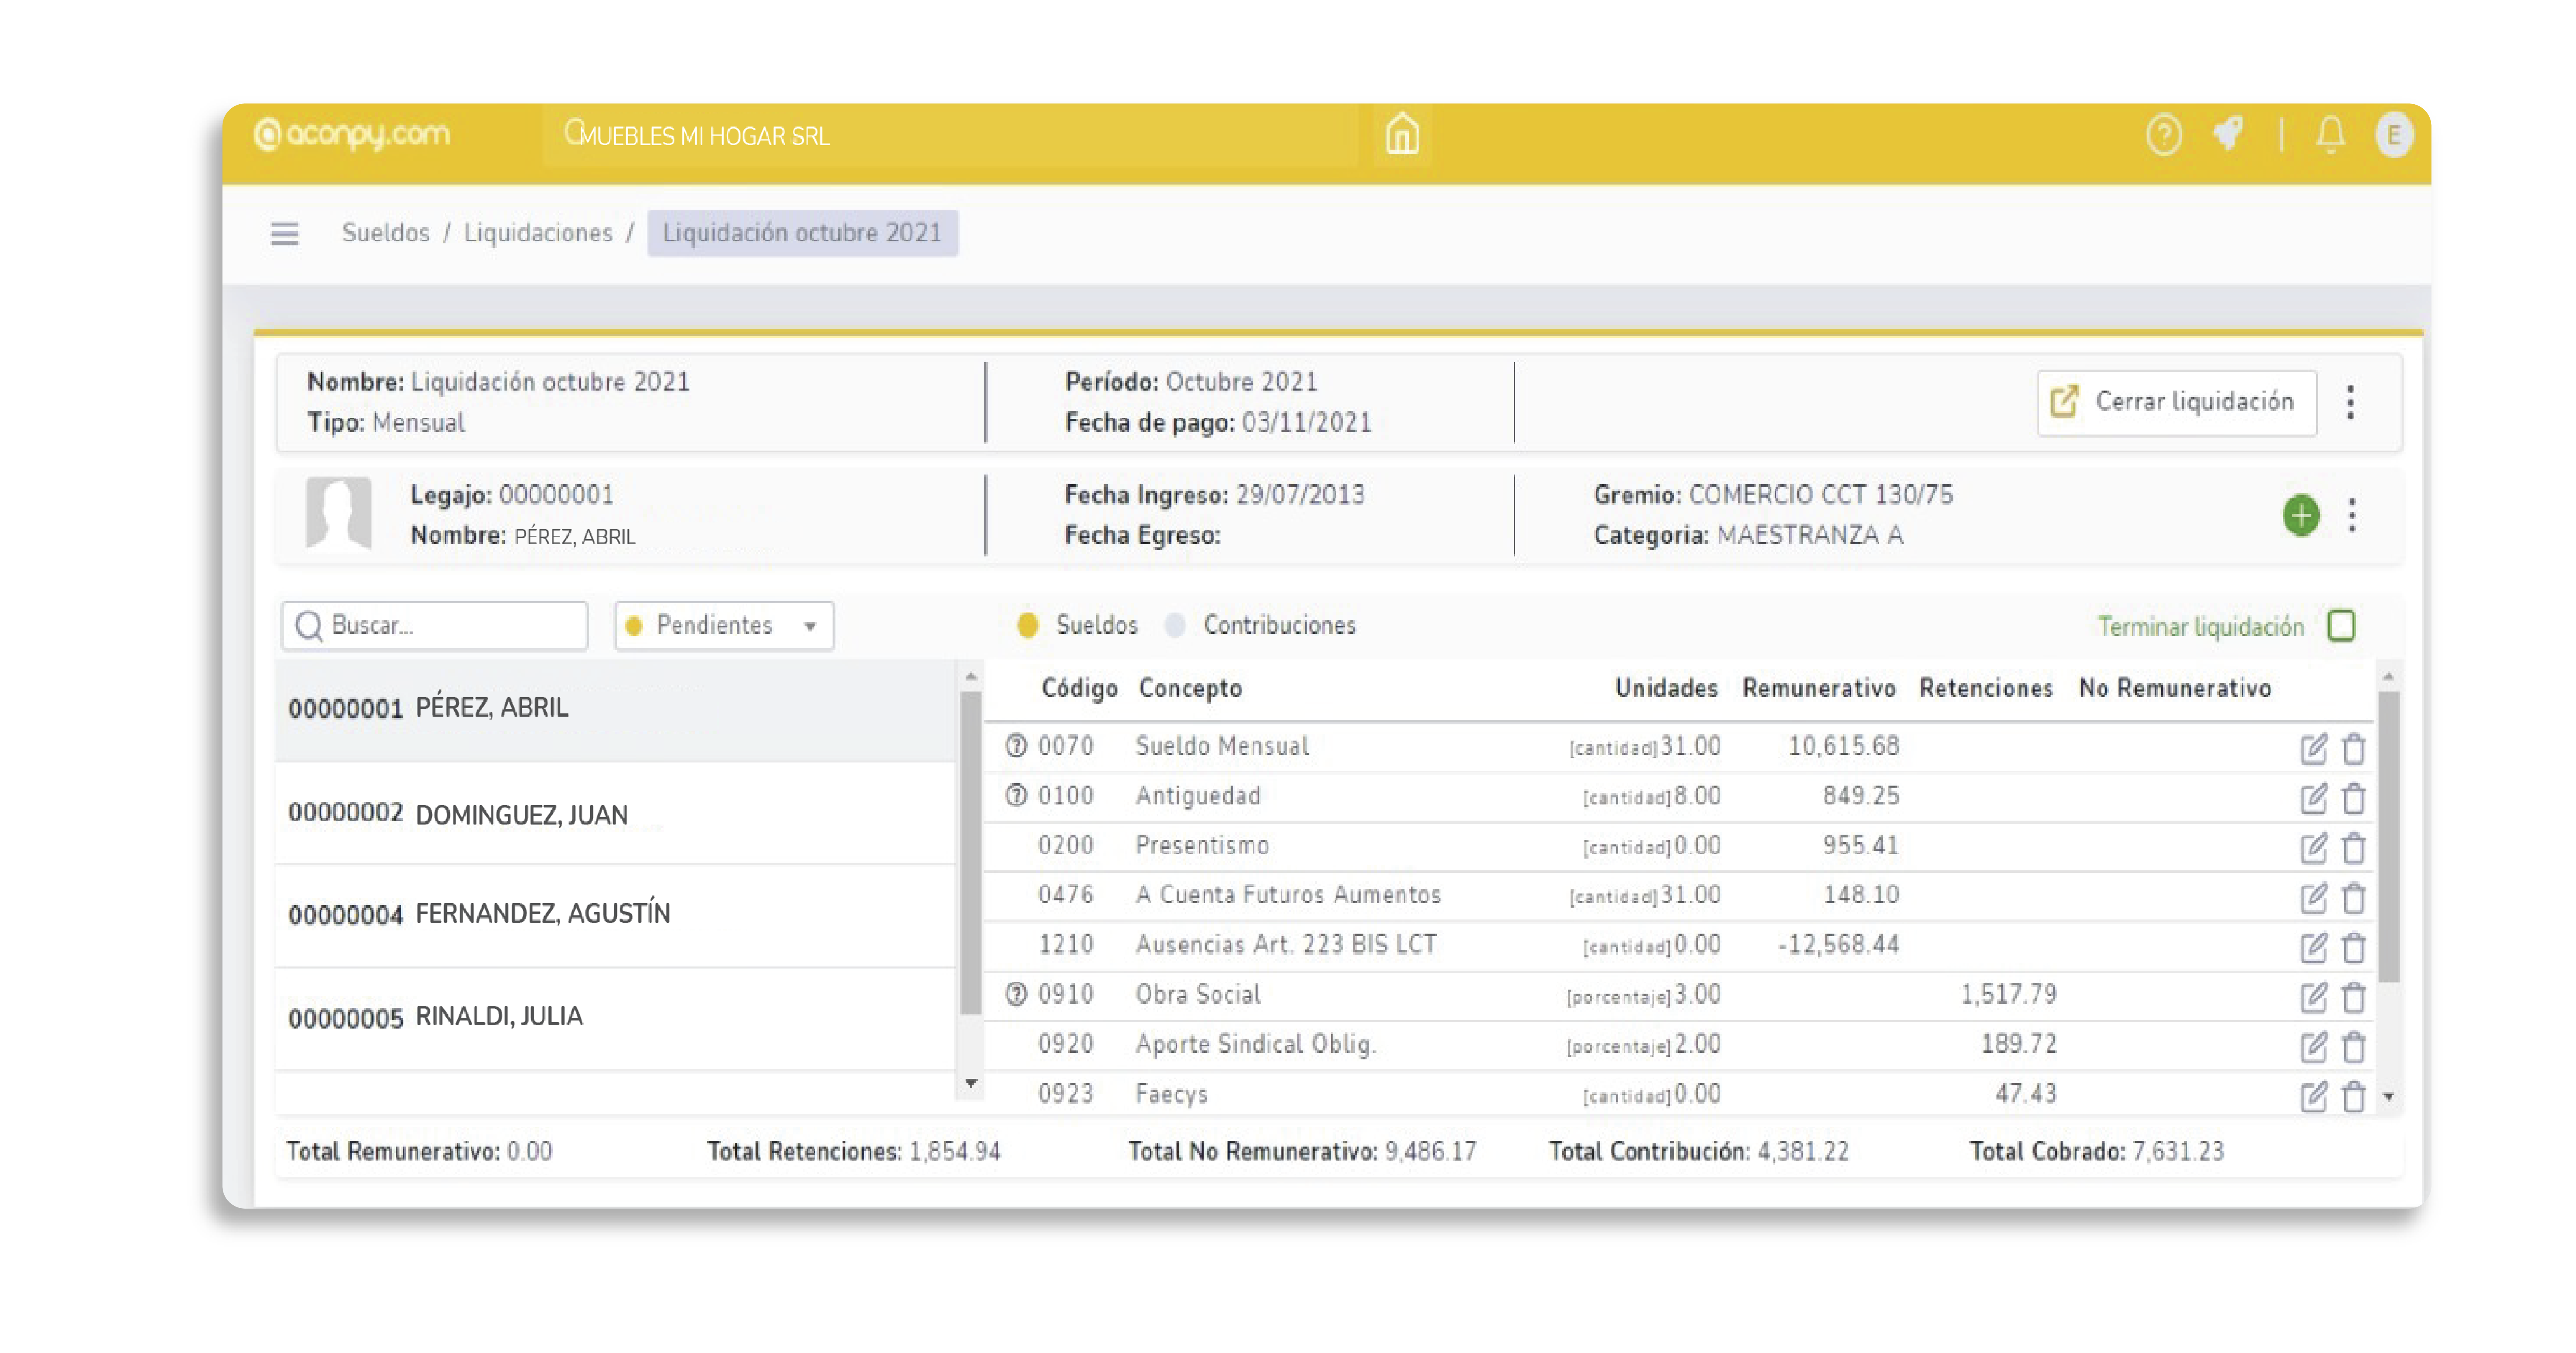Edit the Antiguedad concept row
Image resolution: width=2576 pixels, height=1353 pixels.
[x=2313, y=798]
